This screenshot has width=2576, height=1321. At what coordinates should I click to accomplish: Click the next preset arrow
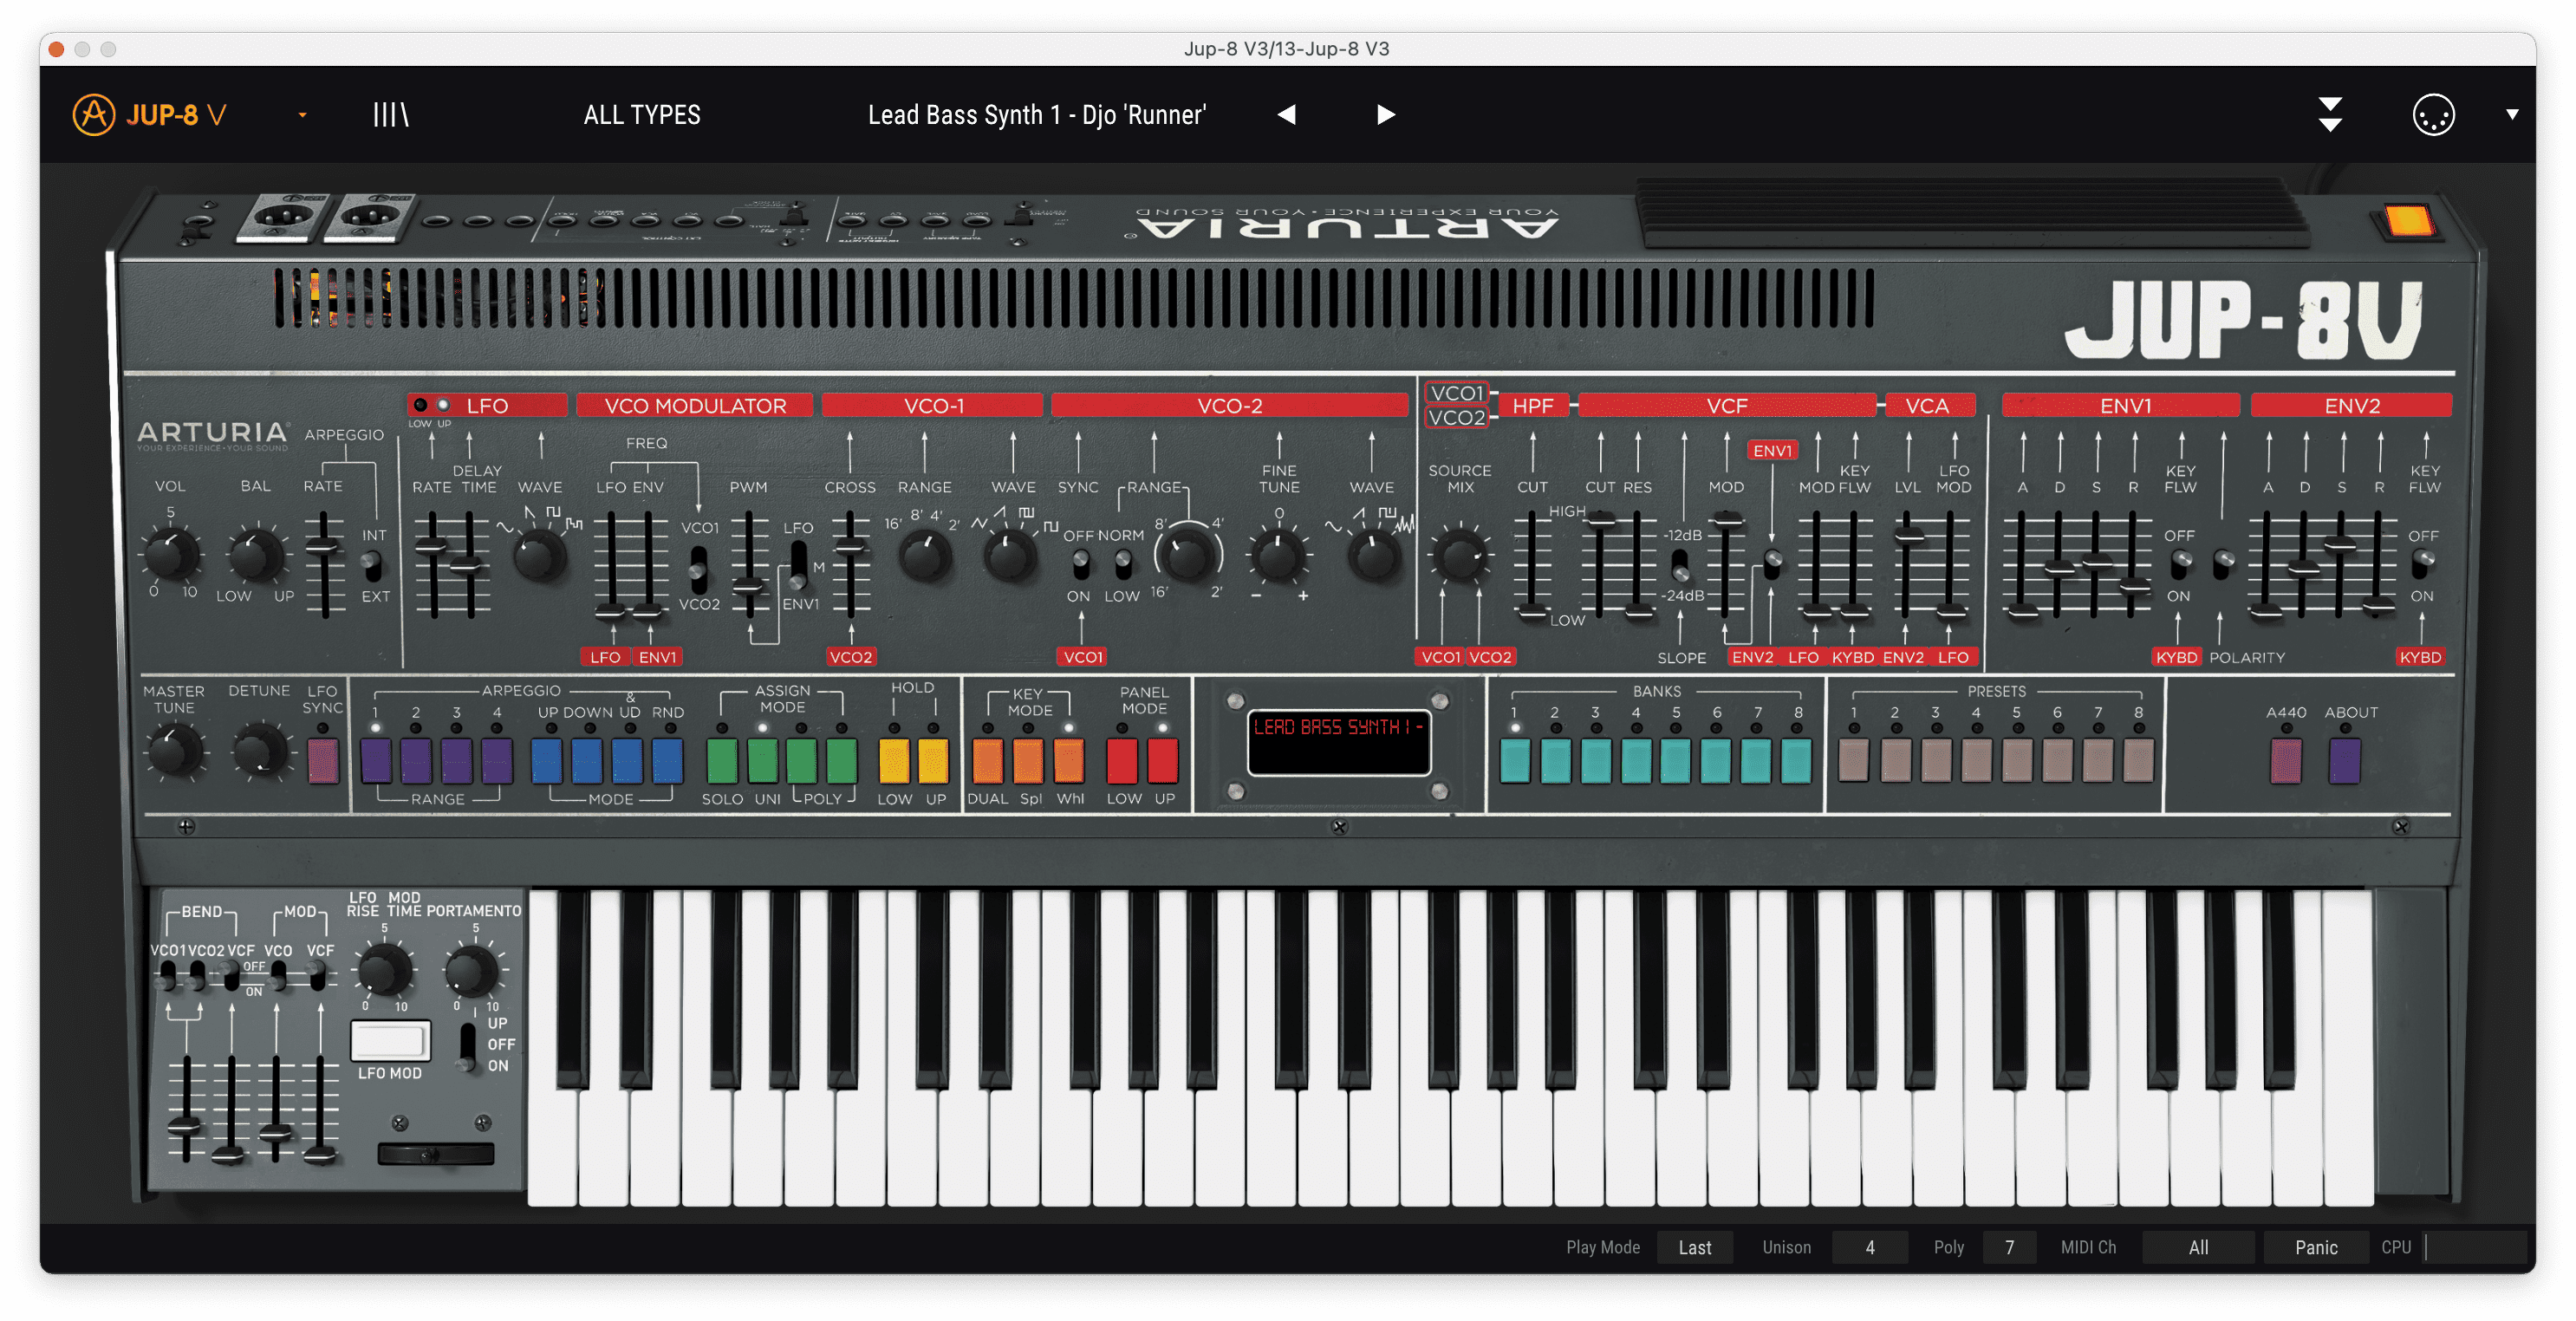(1385, 115)
